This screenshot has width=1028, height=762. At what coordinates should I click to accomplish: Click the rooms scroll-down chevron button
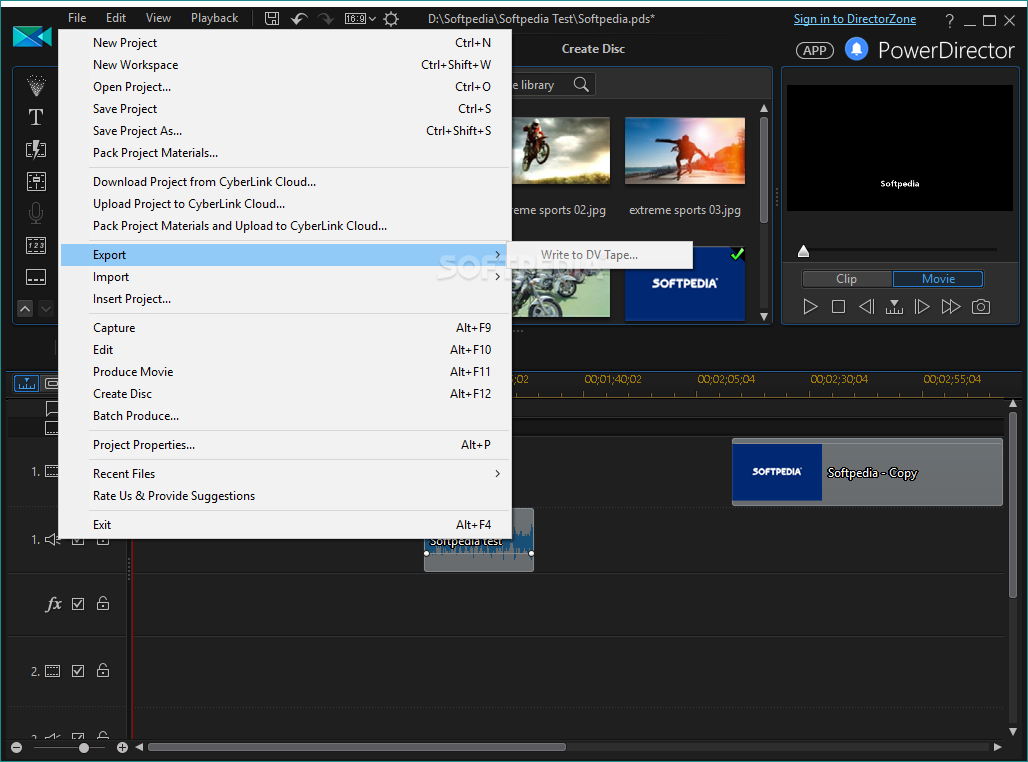click(x=46, y=308)
